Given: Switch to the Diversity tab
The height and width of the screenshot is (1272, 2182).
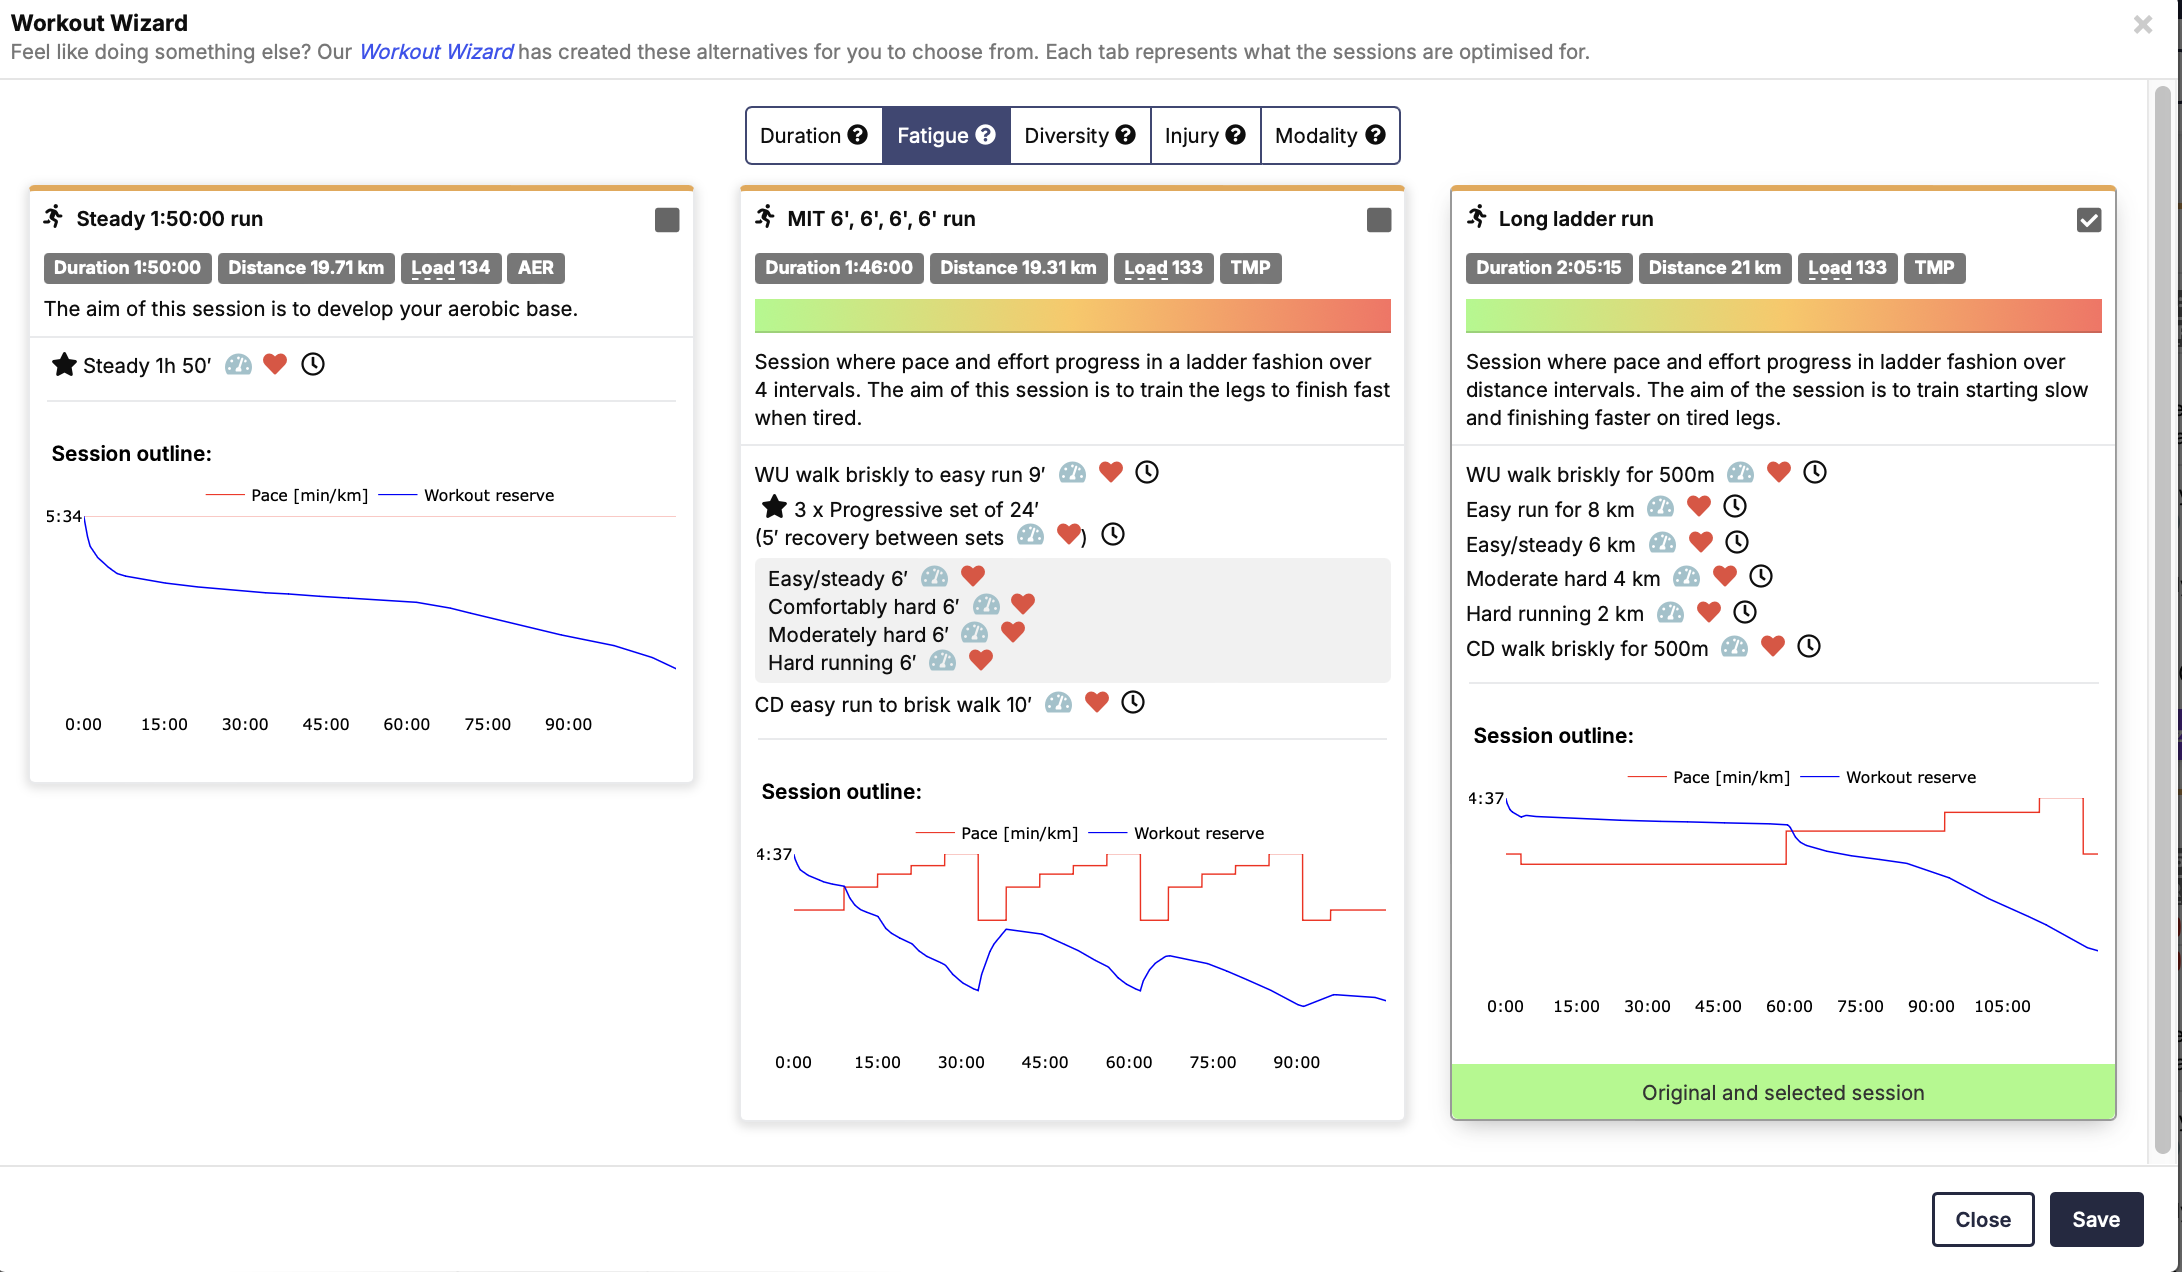Looking at the screenshot, I should click(x=1080, y=136).
